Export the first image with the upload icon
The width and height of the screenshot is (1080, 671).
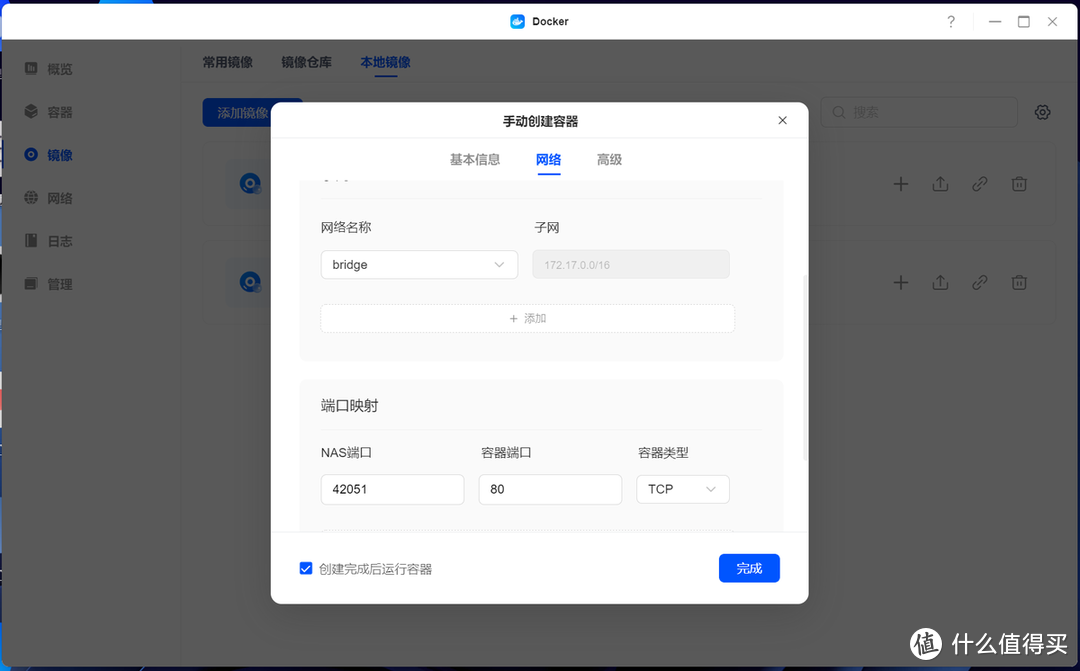click(x=940, y=183)
